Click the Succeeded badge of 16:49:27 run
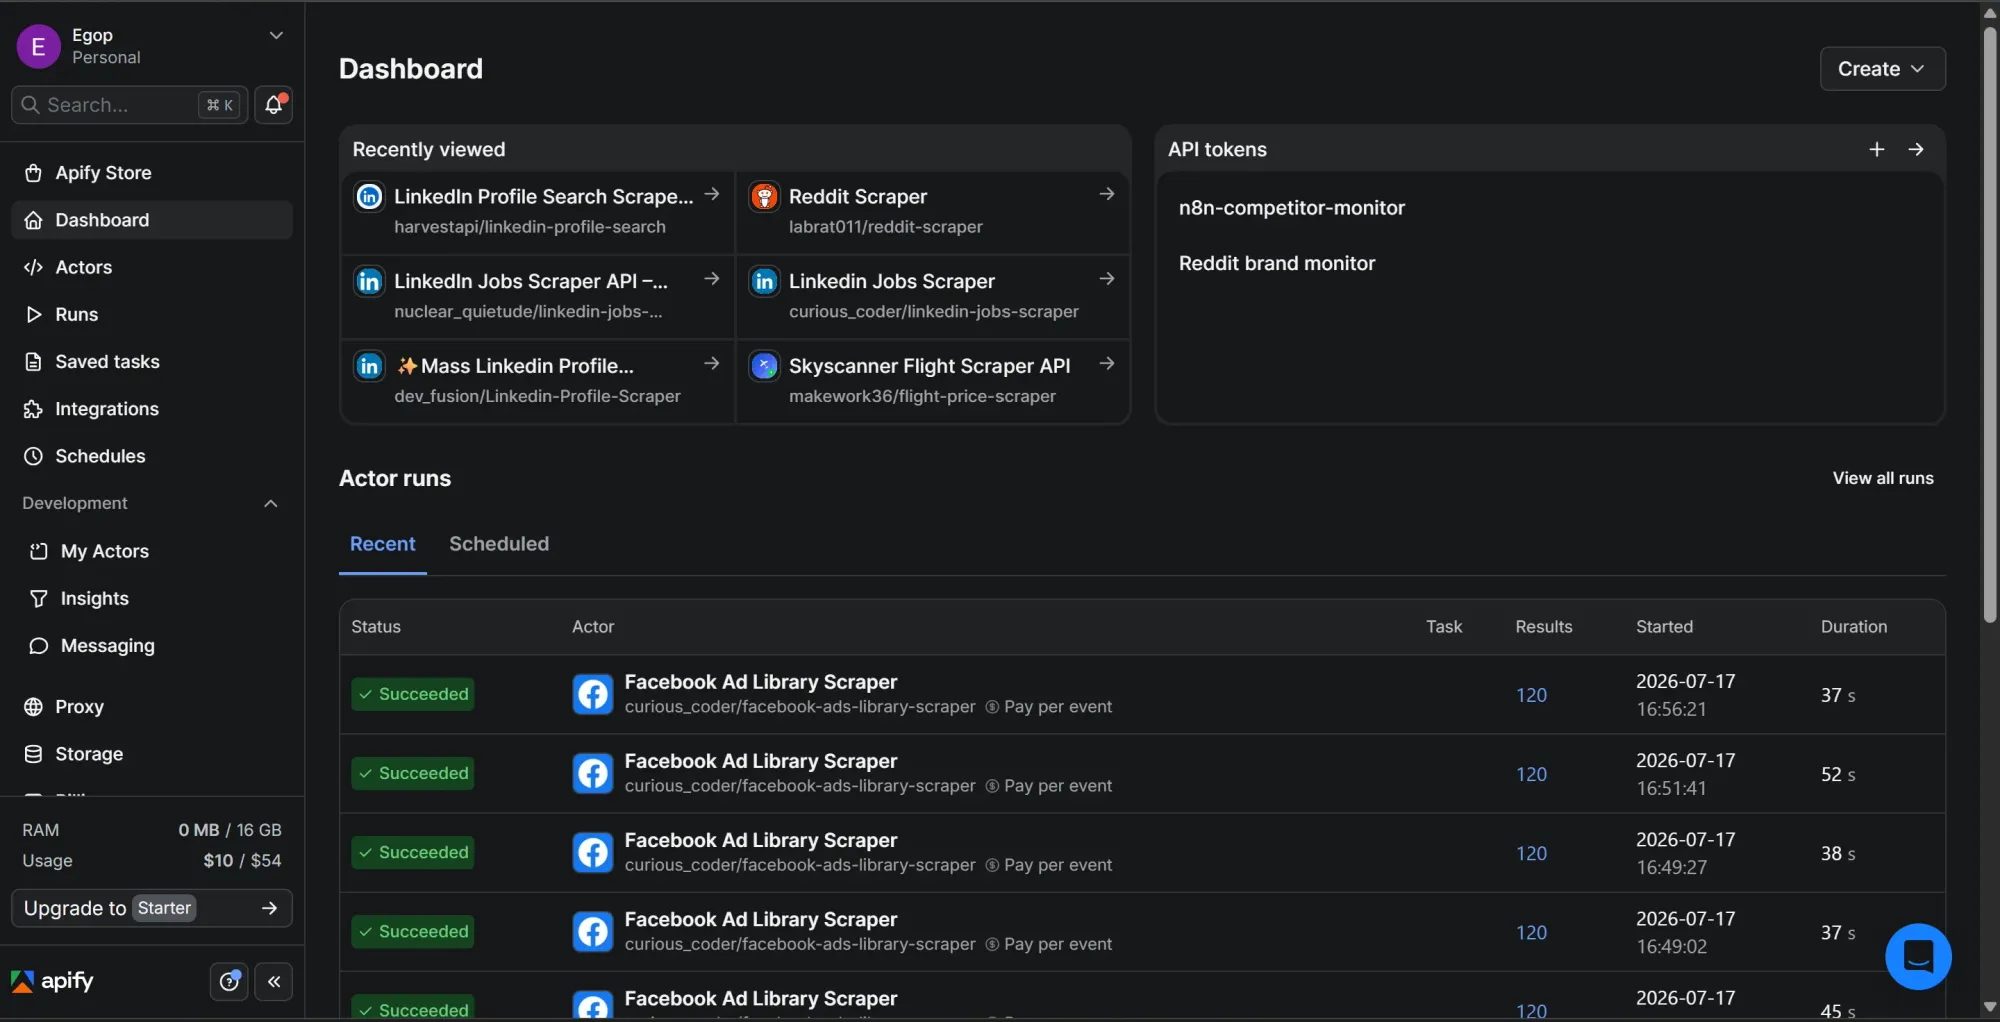Viewport: 2000px width, 1022px height. [413, 852]
